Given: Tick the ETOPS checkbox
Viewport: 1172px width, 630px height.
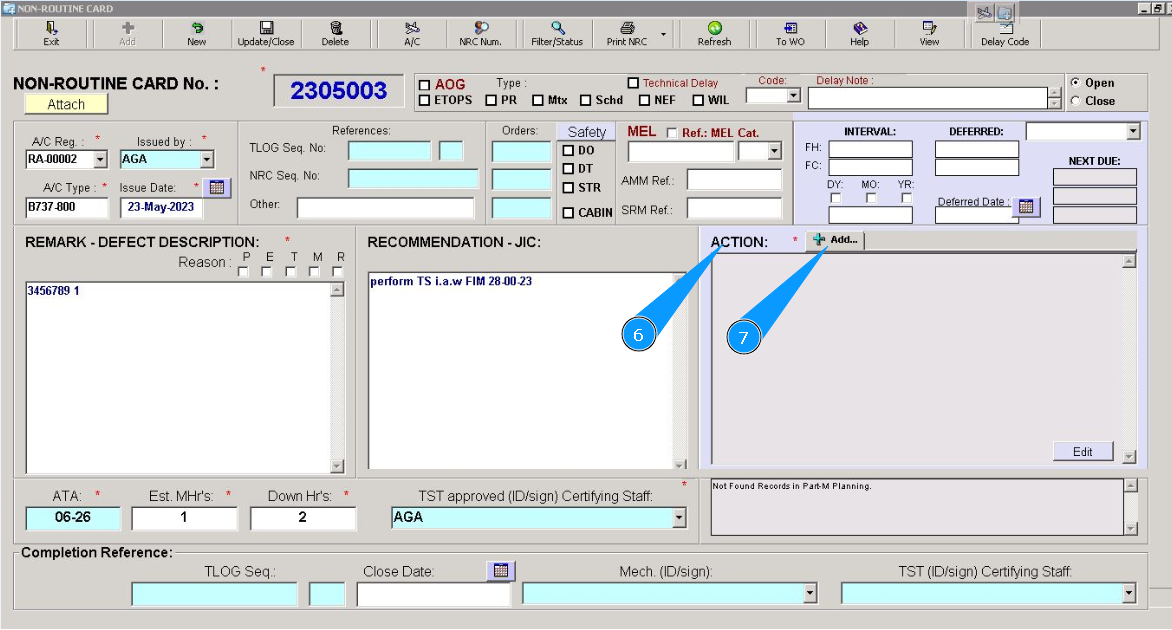Looking at the screenshot, I should click(x=425, y=100).
